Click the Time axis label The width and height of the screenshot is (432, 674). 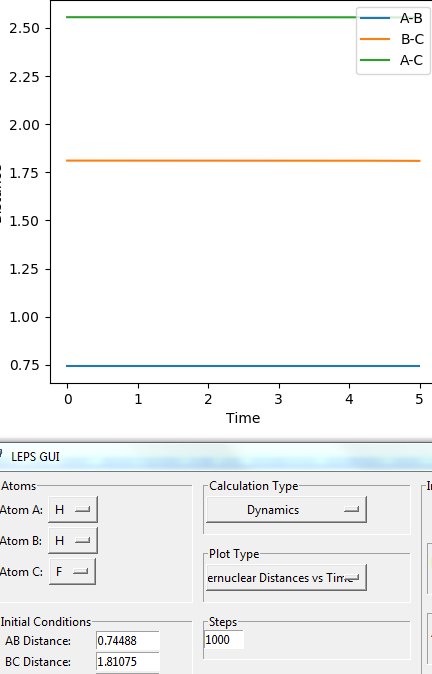[x=243, y=418]
